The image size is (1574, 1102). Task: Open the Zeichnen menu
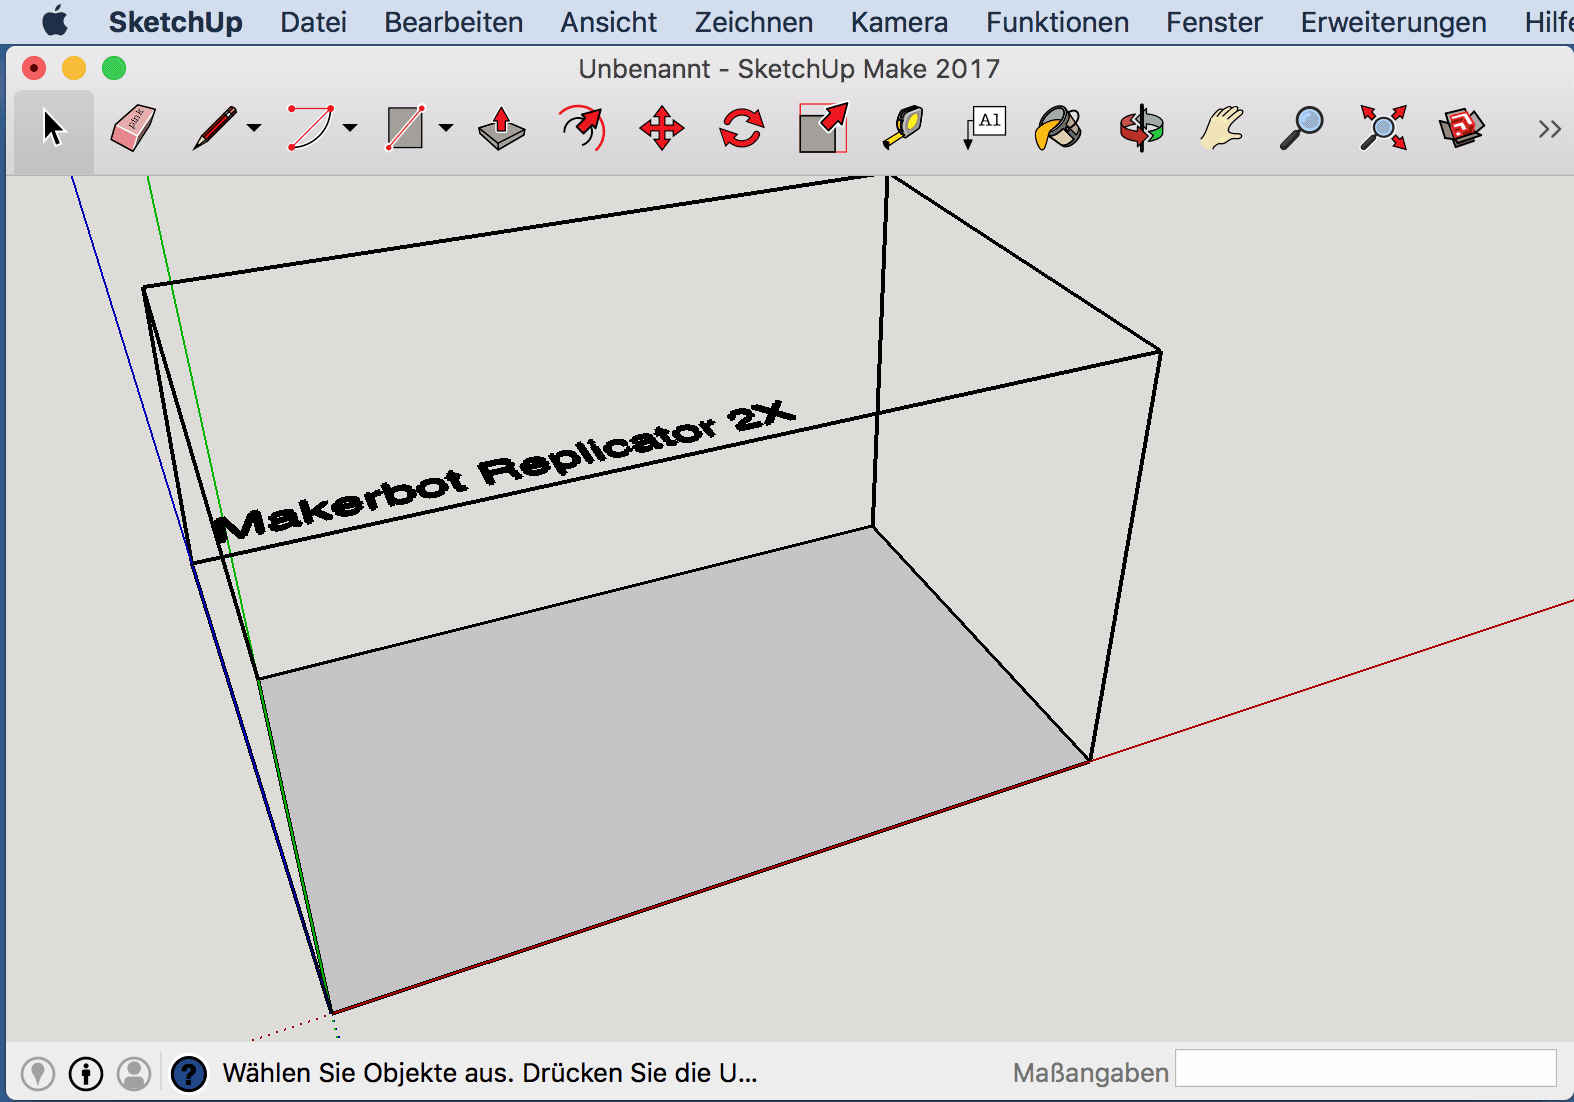tap(754, 22)
